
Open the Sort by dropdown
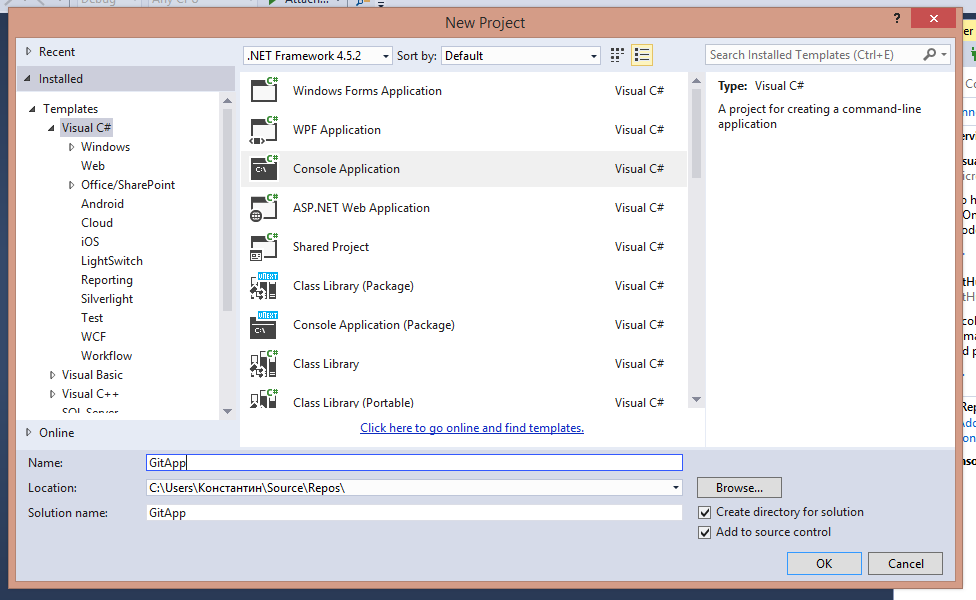pos(520,56)
